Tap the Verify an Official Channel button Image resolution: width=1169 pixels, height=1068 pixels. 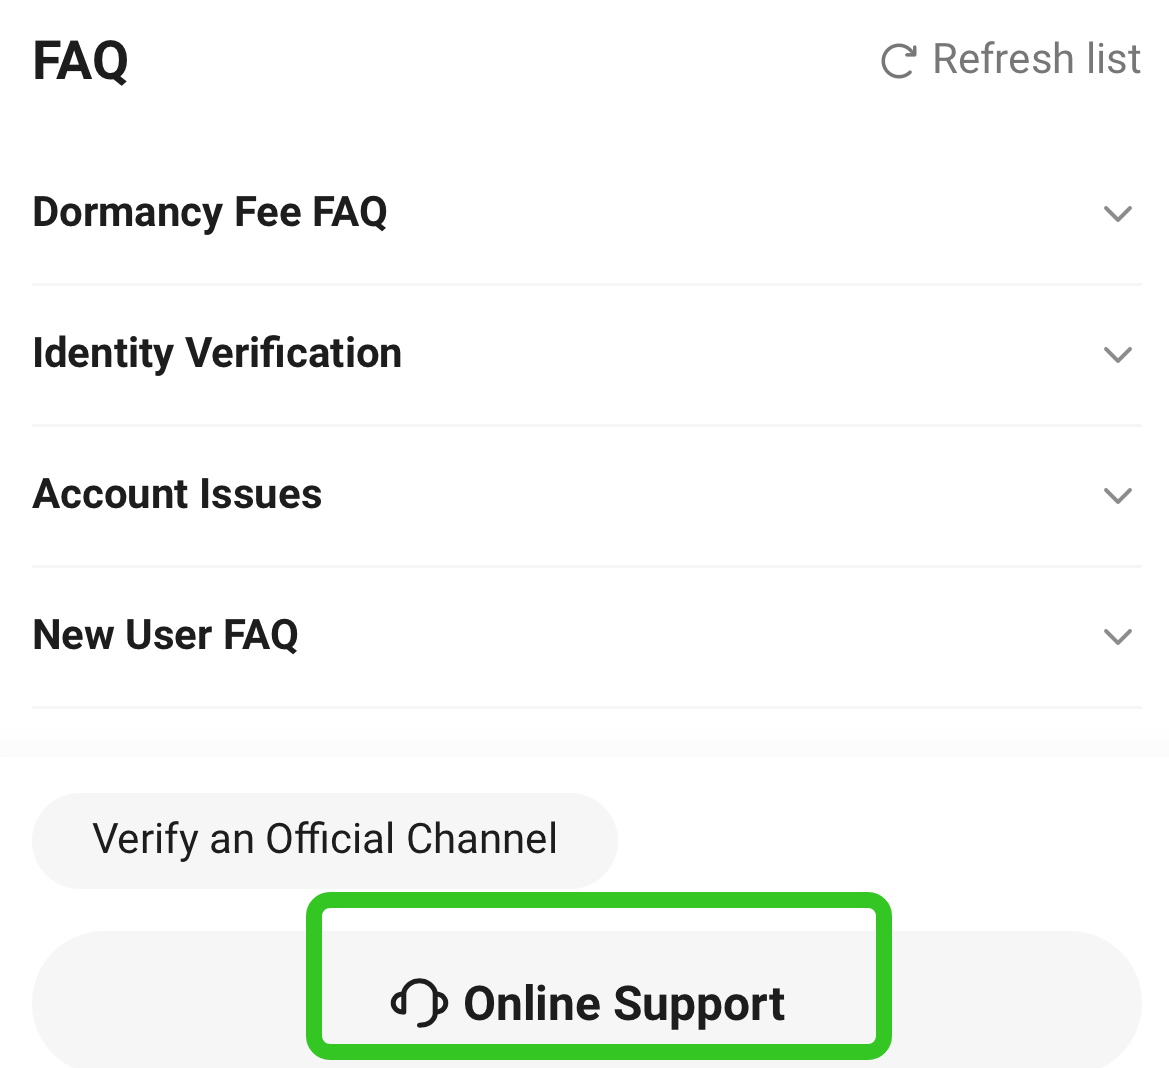tap(324, 840)
